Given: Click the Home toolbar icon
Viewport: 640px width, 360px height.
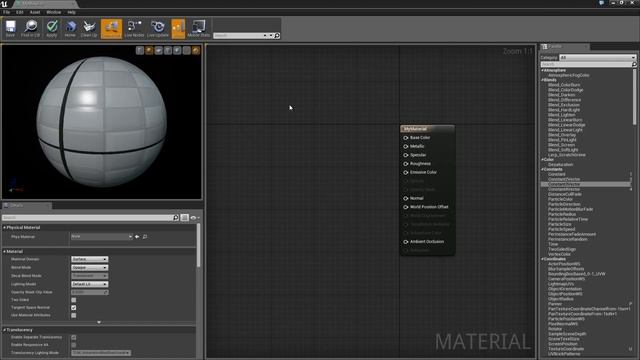Looking at the screenshot, I should pyautogui.click(x=70, y=29).
